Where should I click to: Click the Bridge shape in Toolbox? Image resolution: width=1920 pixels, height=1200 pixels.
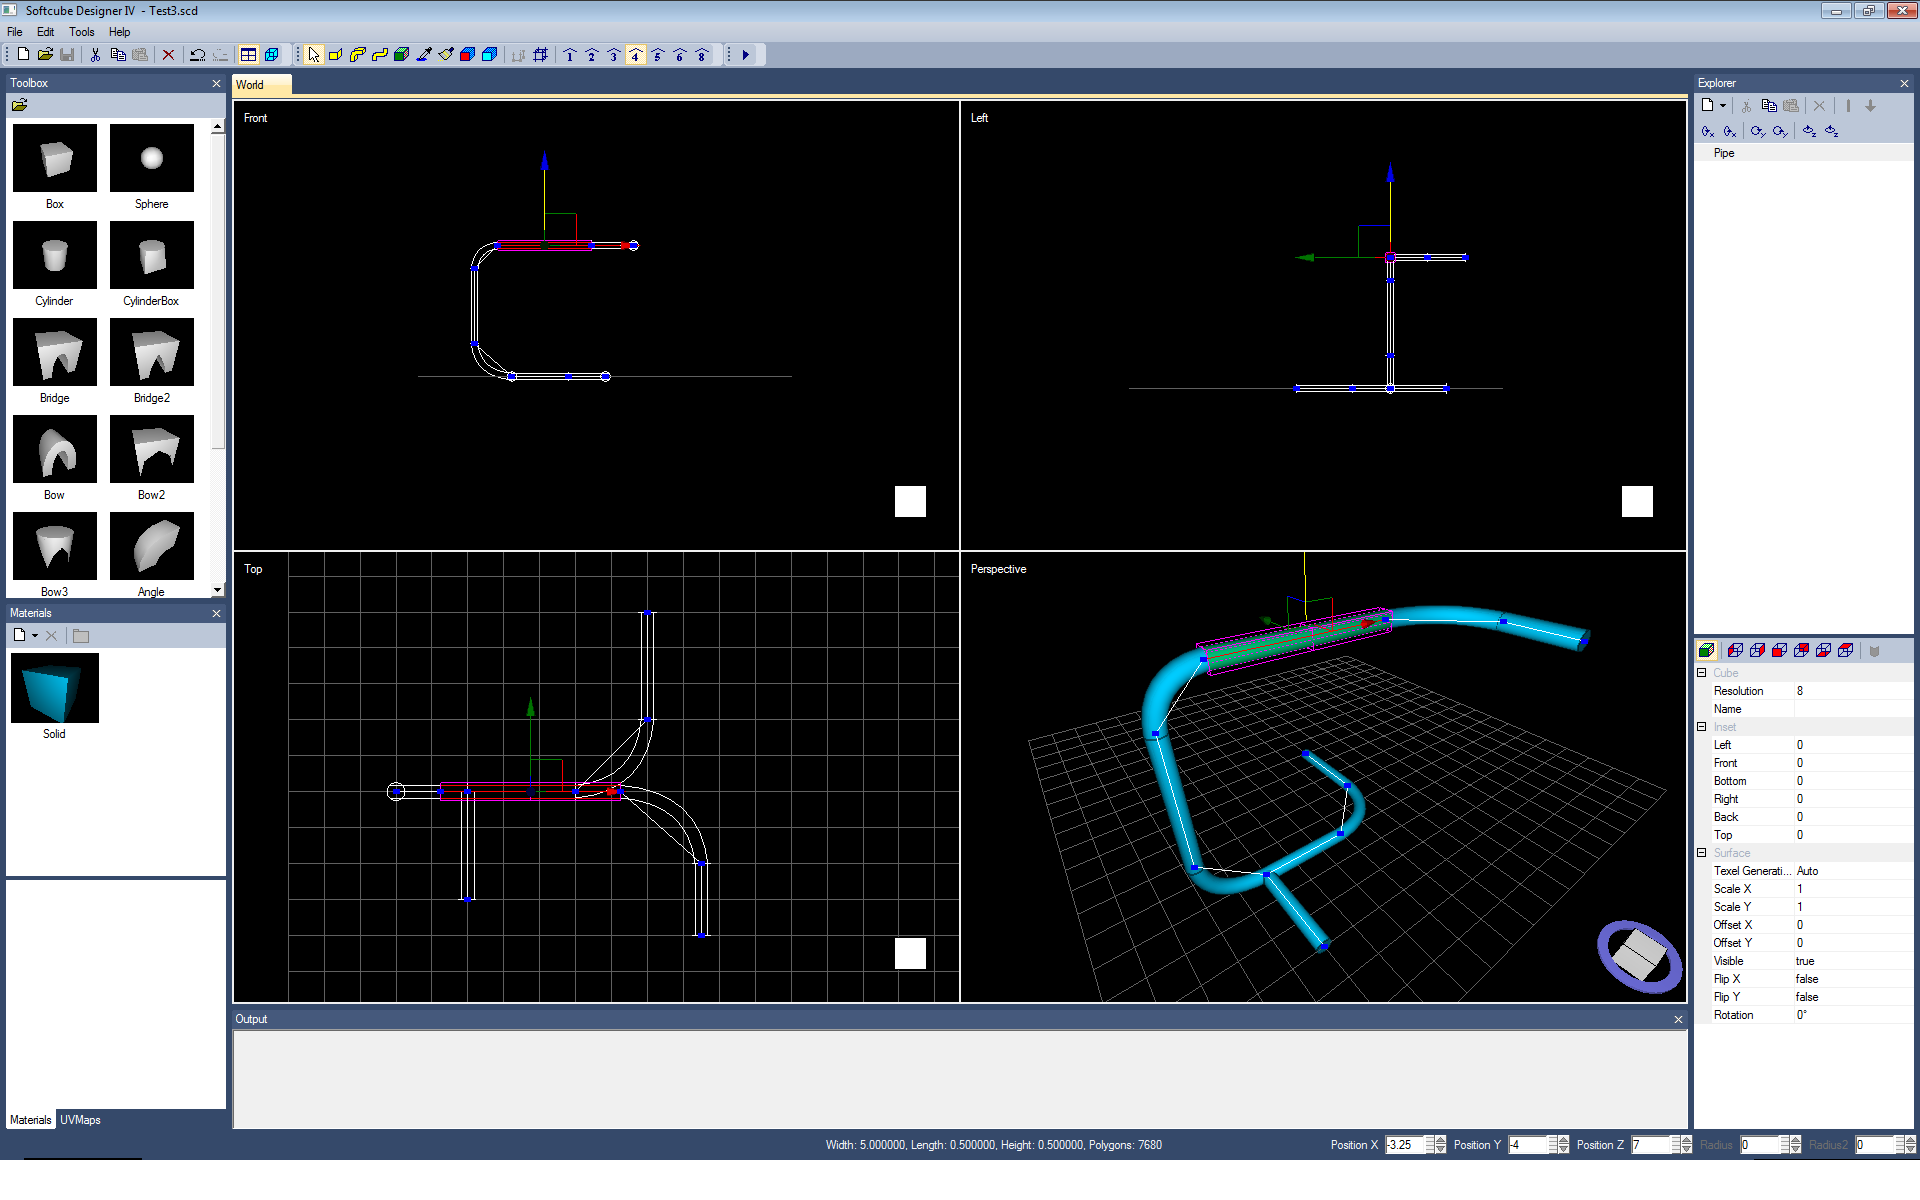point(55,353)
